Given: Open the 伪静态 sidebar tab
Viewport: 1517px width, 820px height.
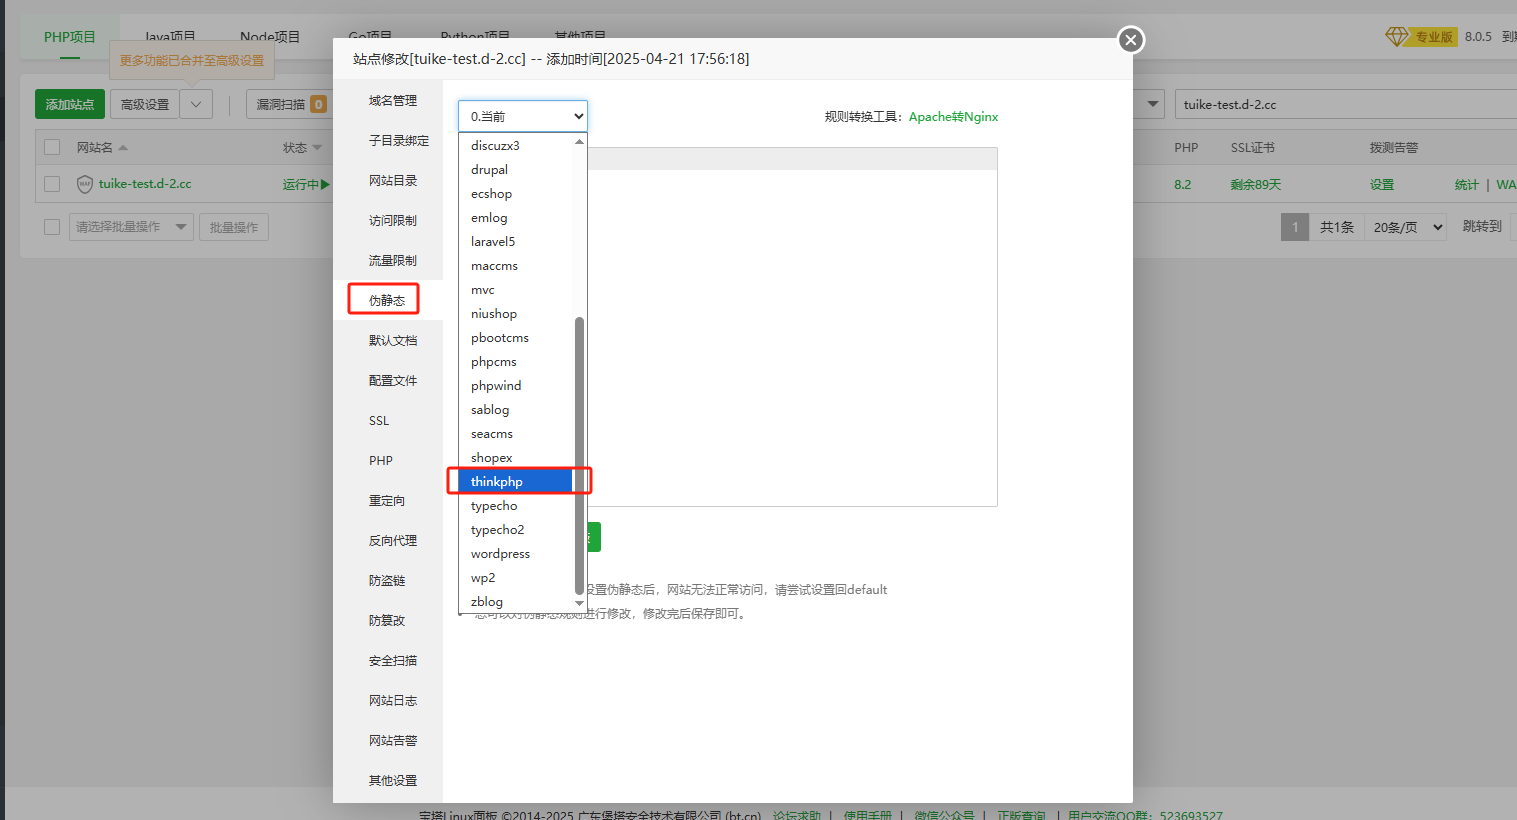Looking at the screenshot, I should coord(386,300).
